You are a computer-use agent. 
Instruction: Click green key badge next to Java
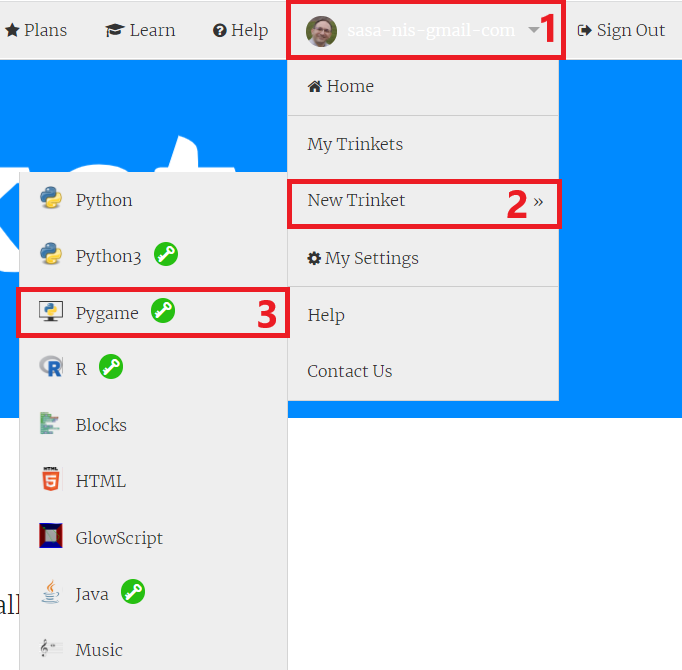[133, 592]
